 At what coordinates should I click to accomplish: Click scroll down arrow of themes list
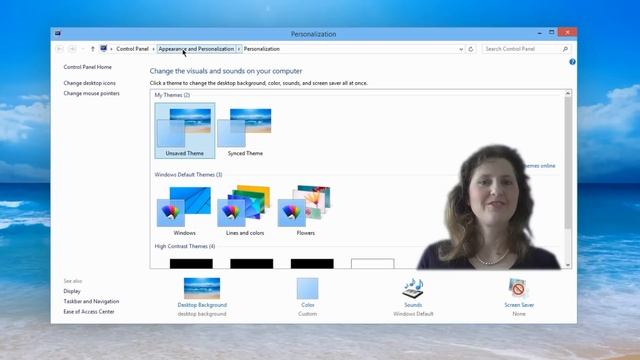coord(568,265)
